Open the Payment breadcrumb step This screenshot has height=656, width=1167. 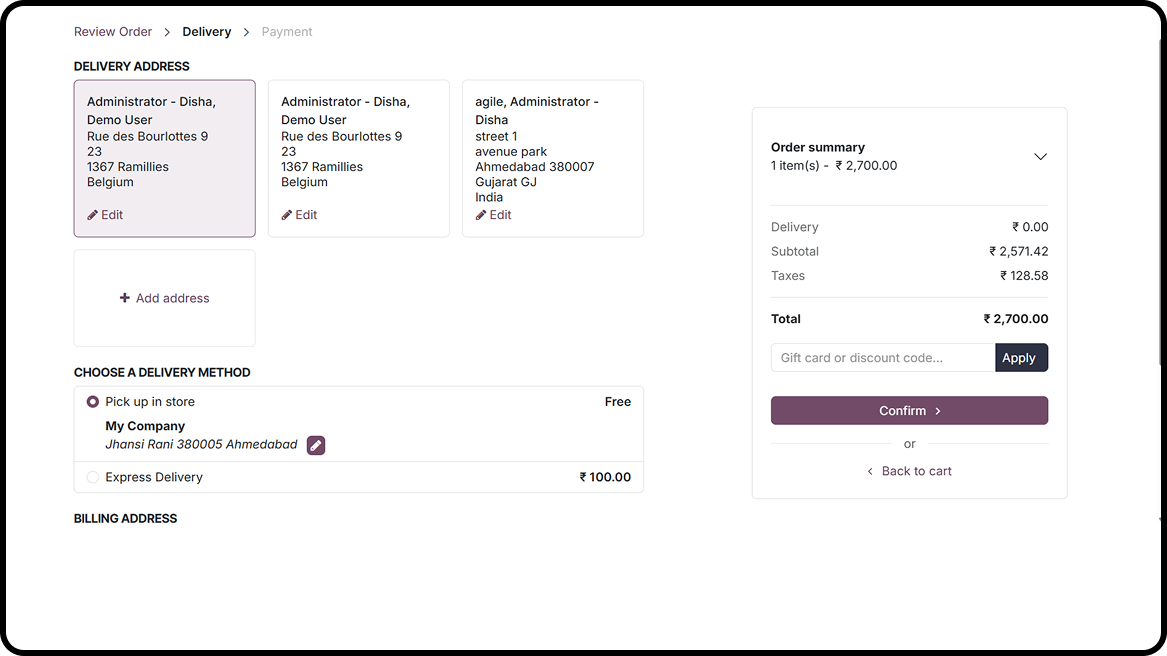click(x=287, y=32)
